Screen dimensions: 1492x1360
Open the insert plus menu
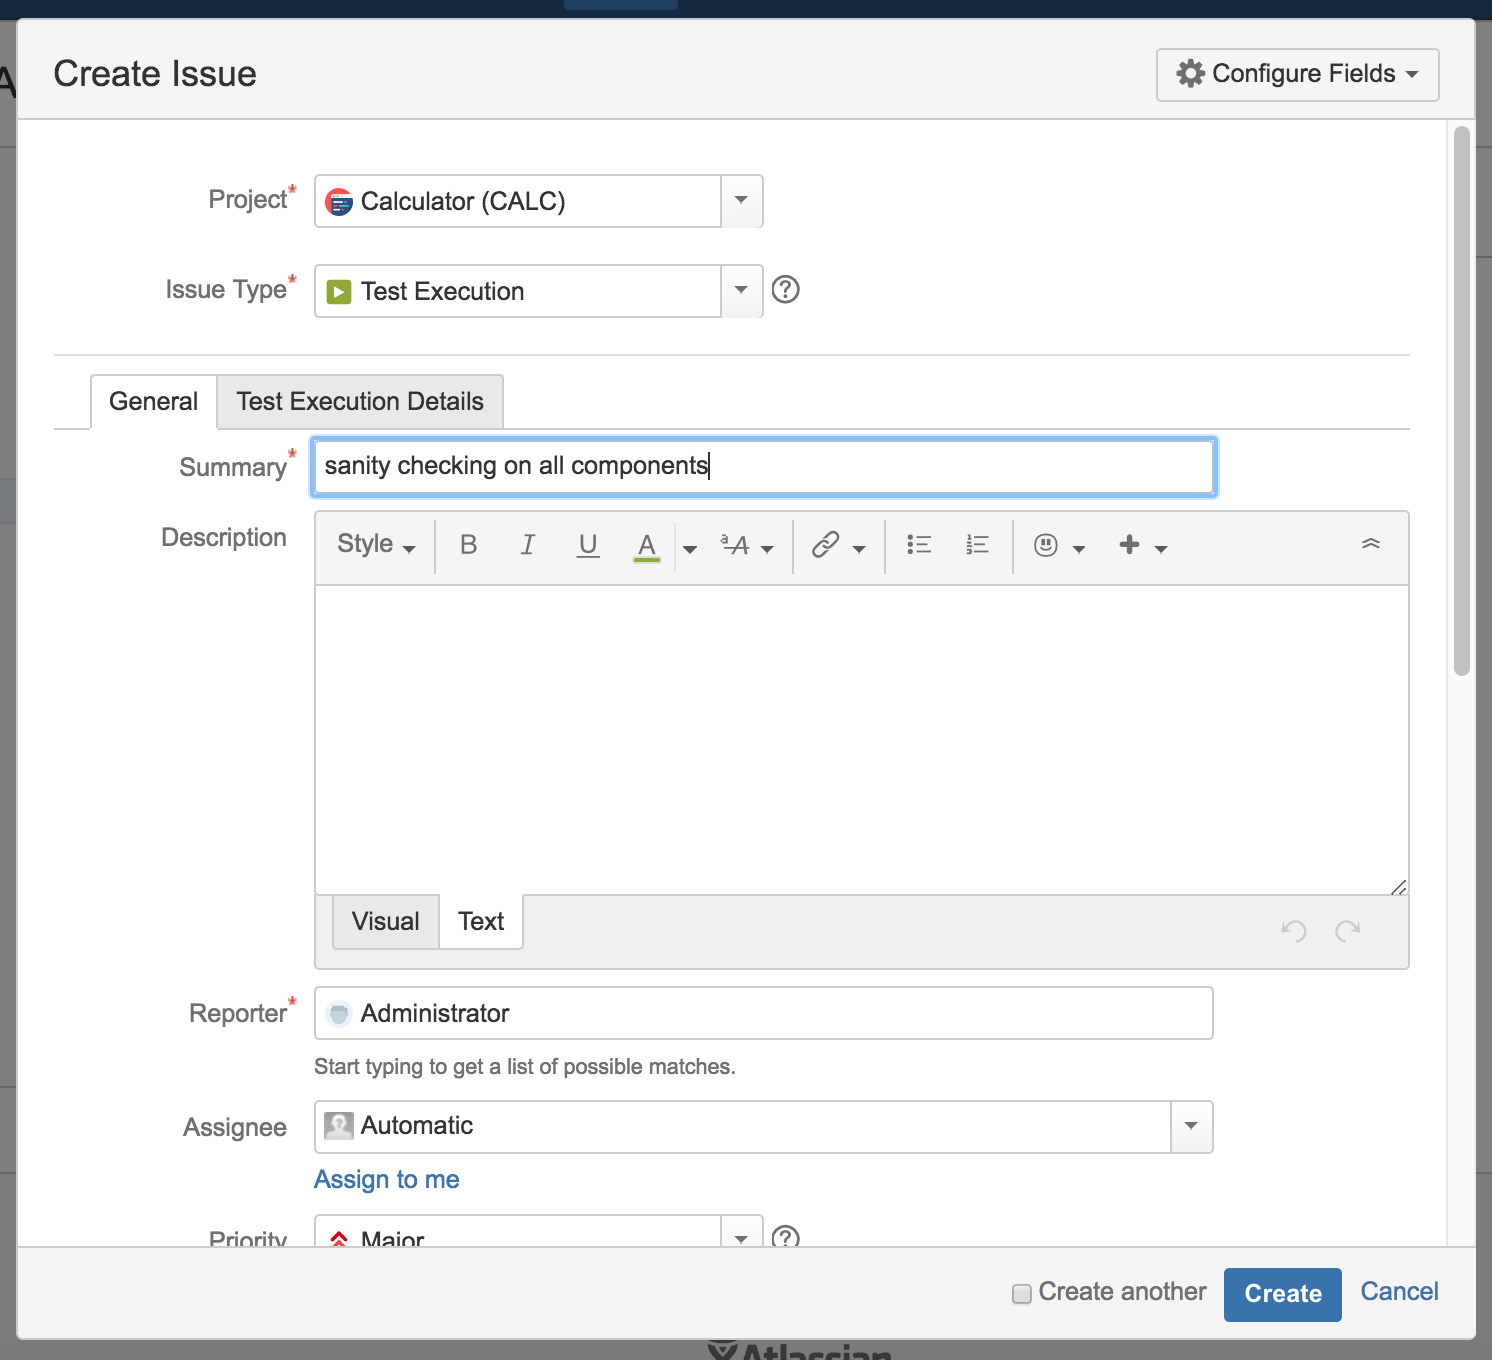click(x=1143, y=546)
